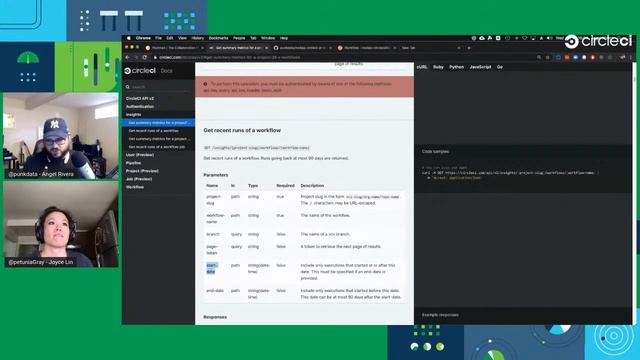Click the sidebar search magnifier icon
Viewport: 640px width, 360px height.
coord(128,87)
